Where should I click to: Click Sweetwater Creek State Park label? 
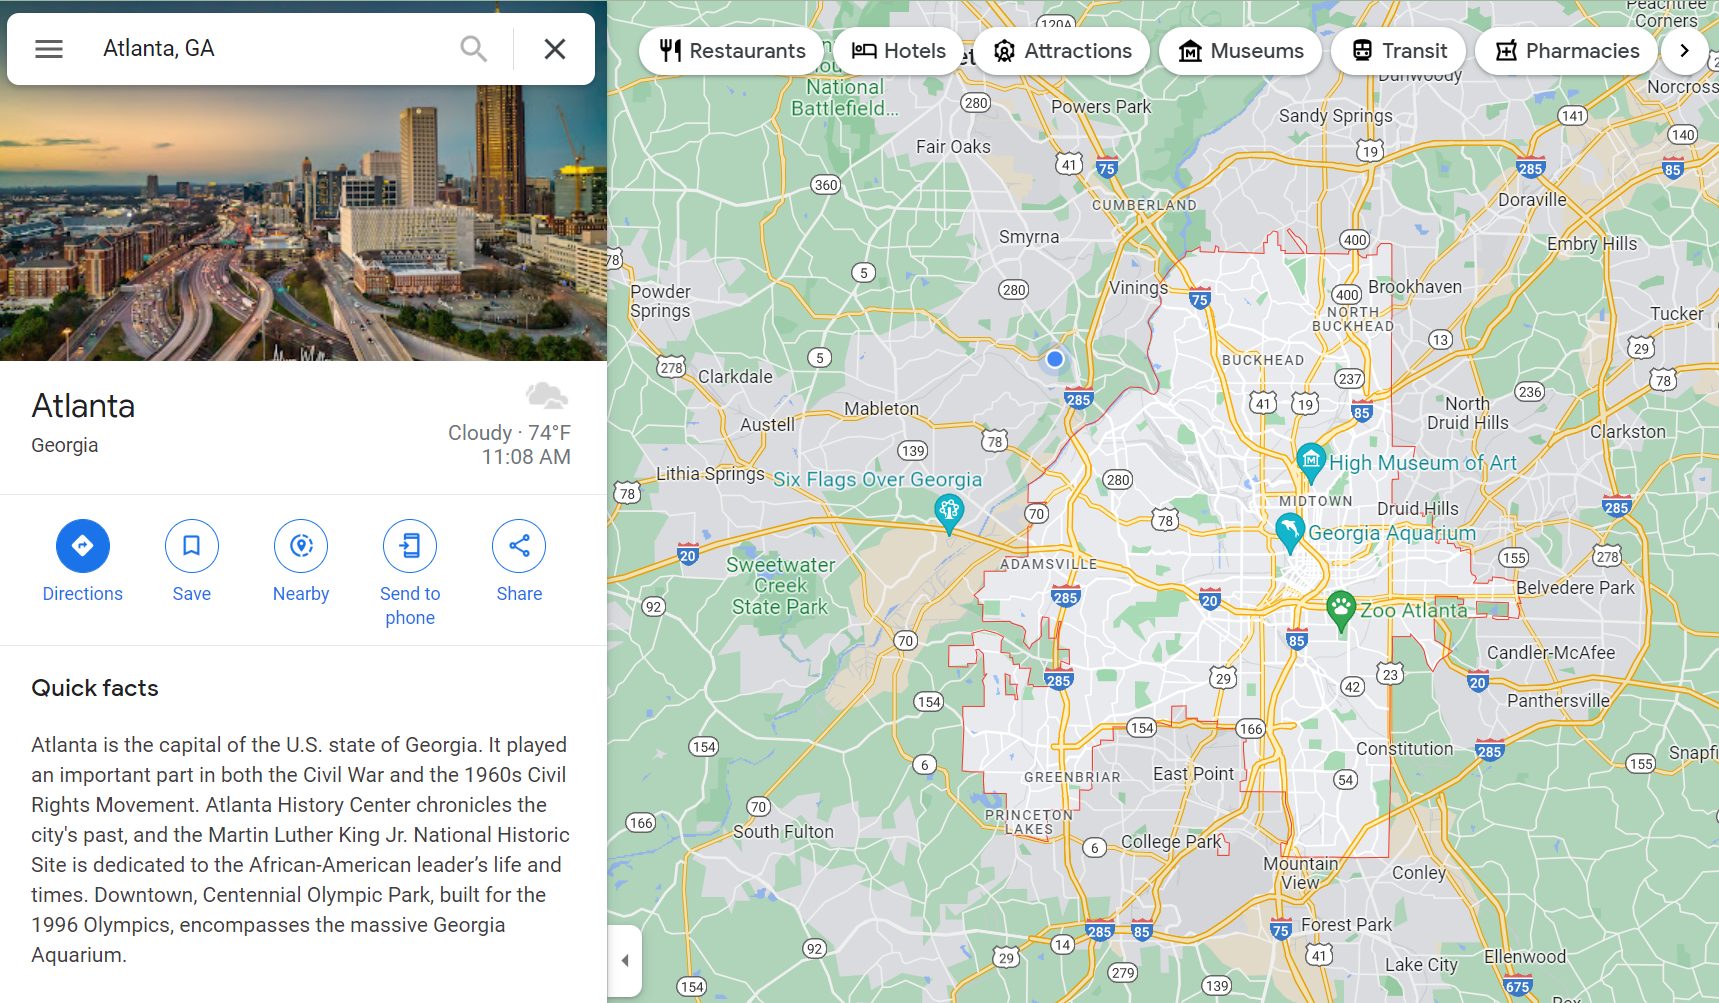click(x=780, y=586)
